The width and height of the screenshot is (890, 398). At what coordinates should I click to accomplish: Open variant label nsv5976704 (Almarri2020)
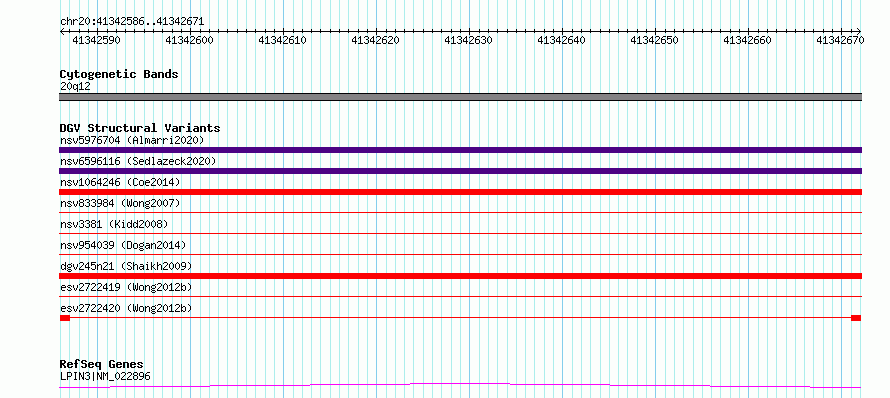132,140
